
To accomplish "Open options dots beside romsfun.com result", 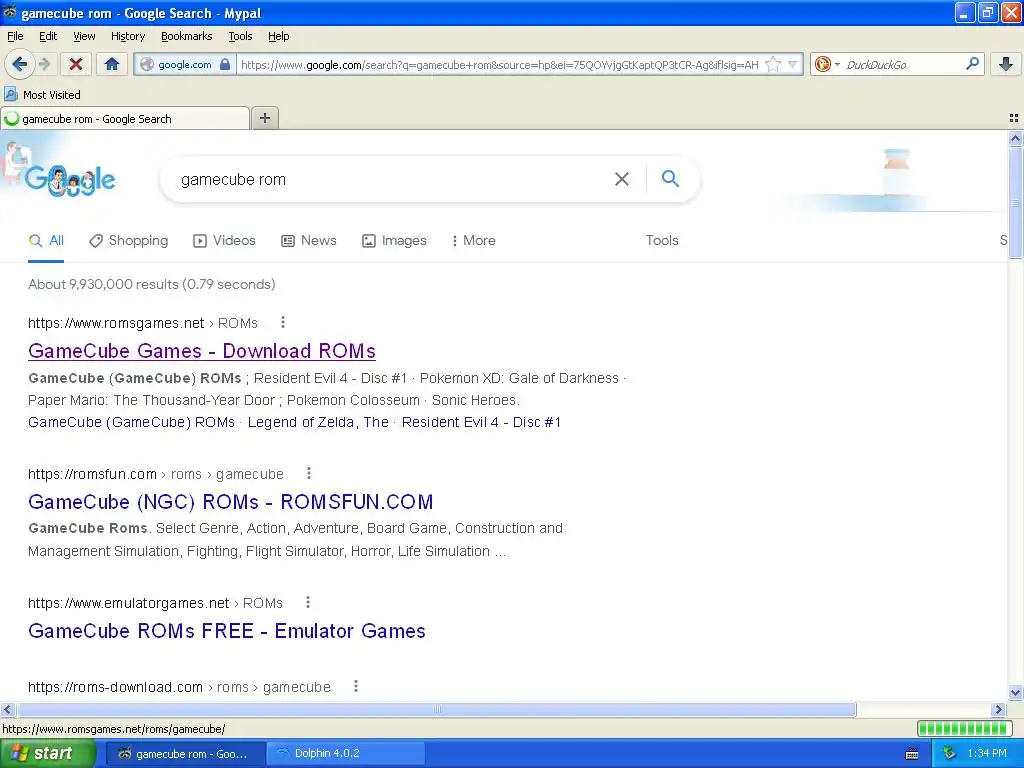I will pyautogui.click(x=309, y=473).
